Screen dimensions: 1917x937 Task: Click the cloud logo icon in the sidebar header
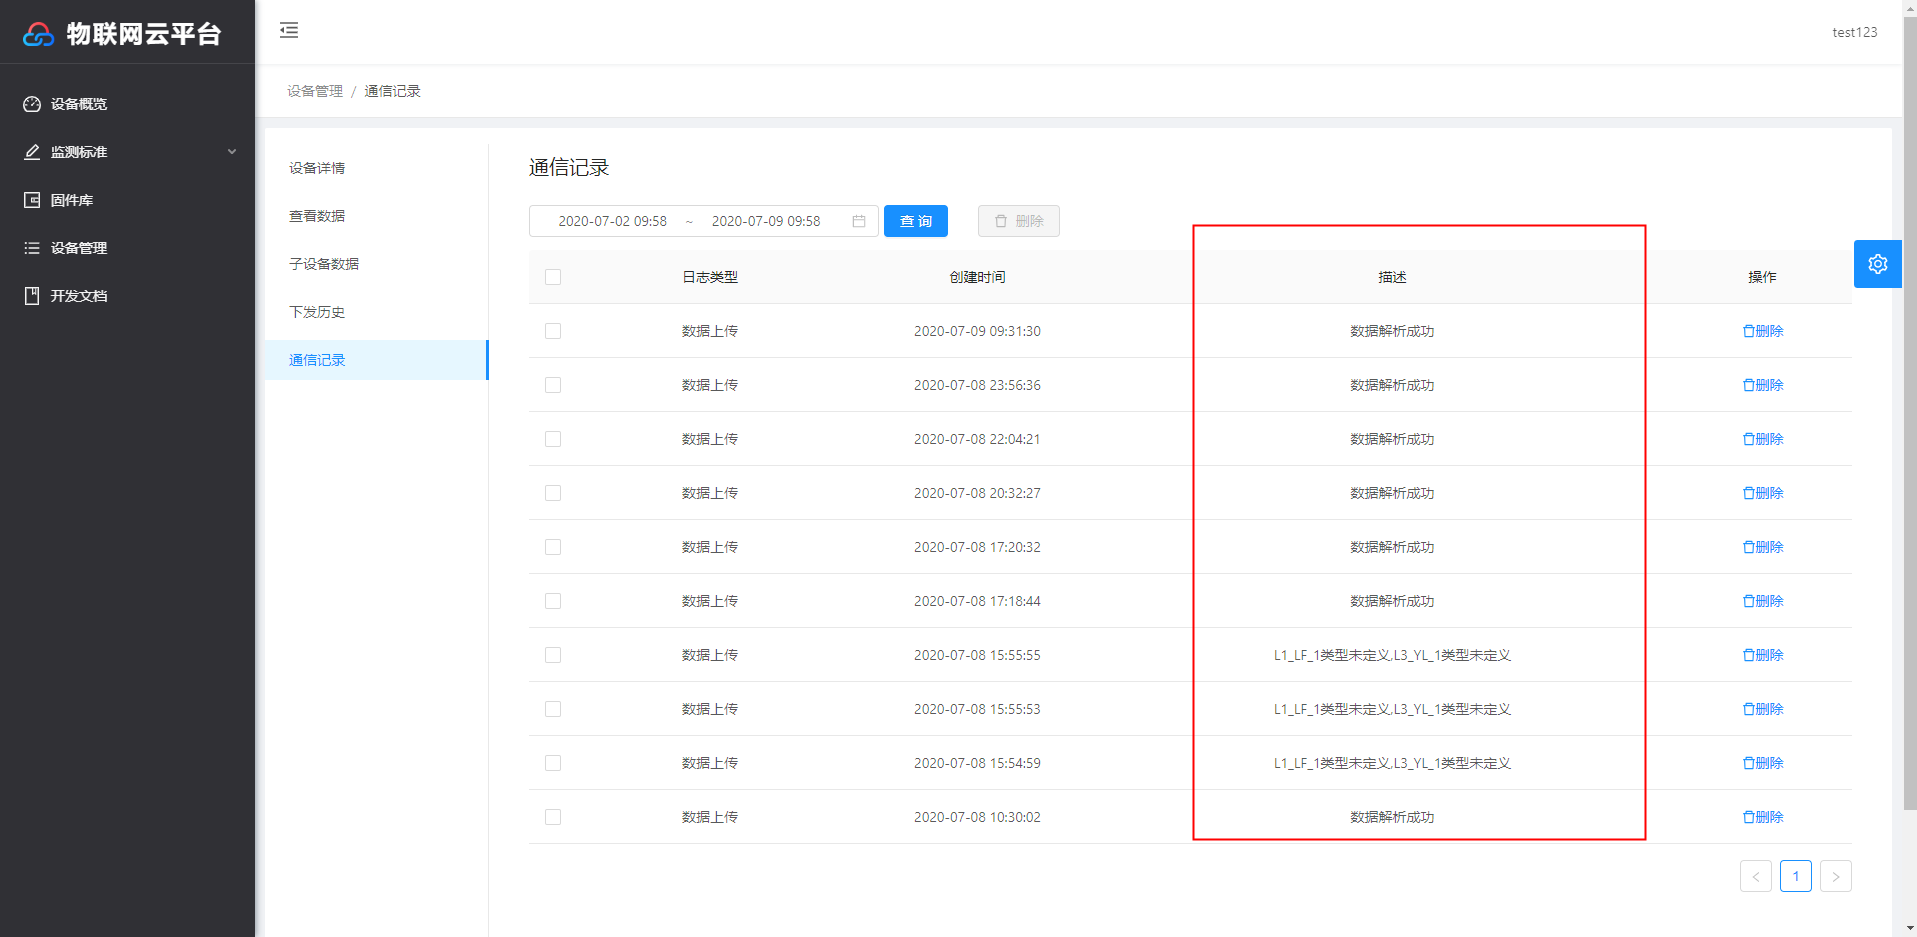38,34
